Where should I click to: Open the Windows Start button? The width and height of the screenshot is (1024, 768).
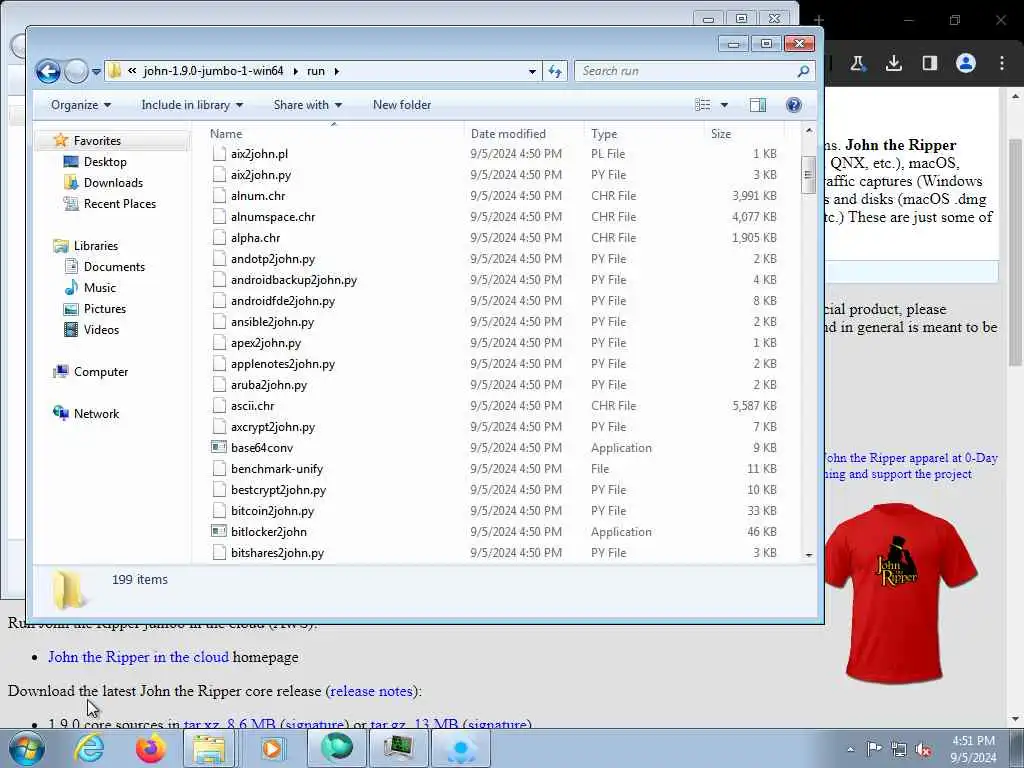coord(27,749)
